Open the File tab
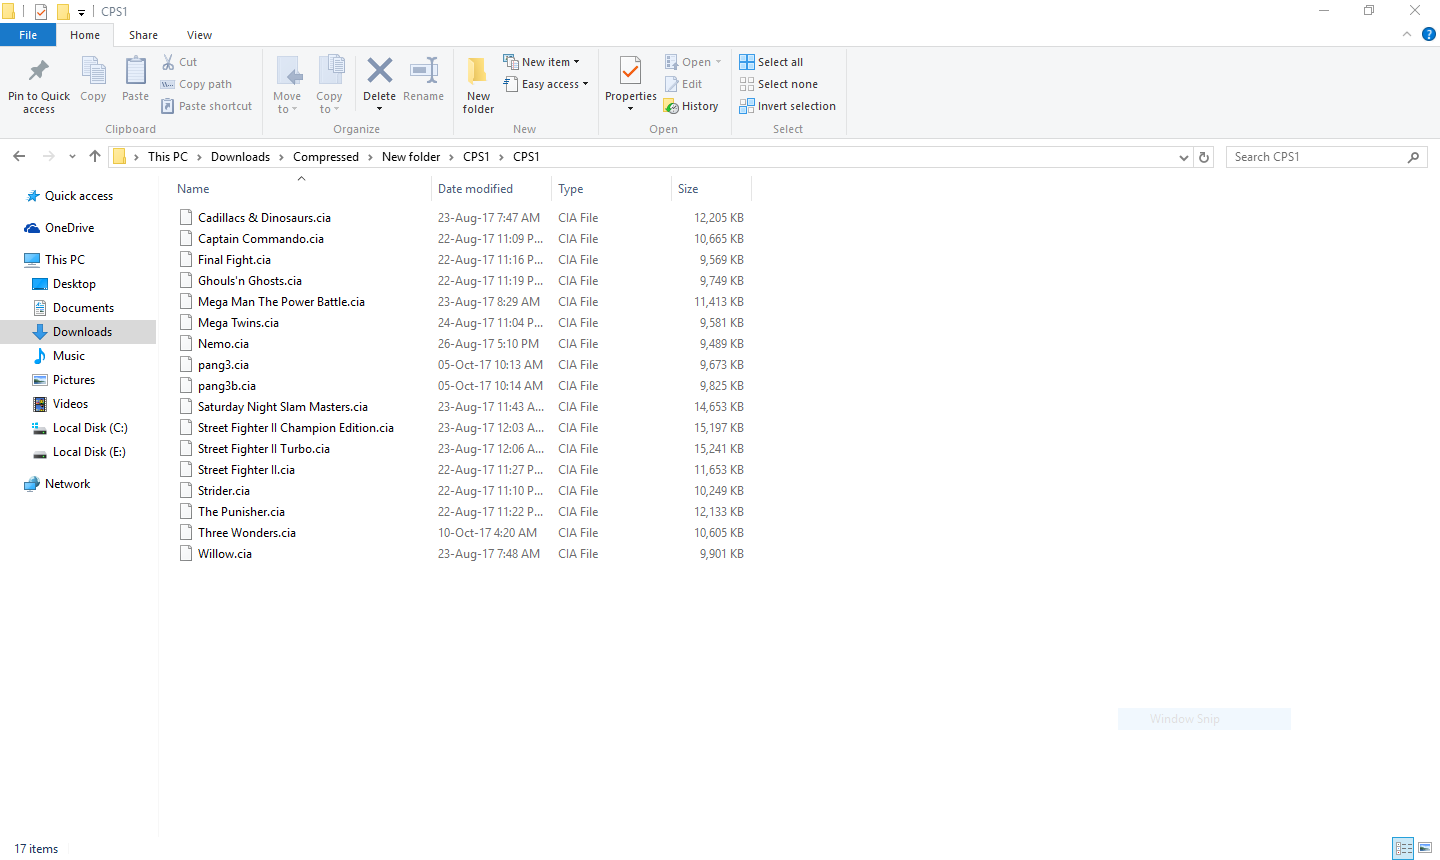The image size is (1440, 860). click(28, 35)
